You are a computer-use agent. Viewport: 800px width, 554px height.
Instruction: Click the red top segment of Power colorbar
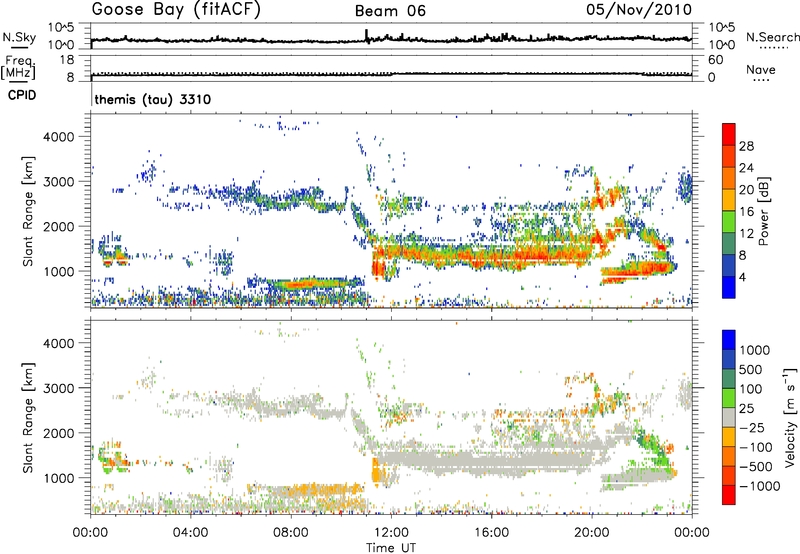(729, 134)
